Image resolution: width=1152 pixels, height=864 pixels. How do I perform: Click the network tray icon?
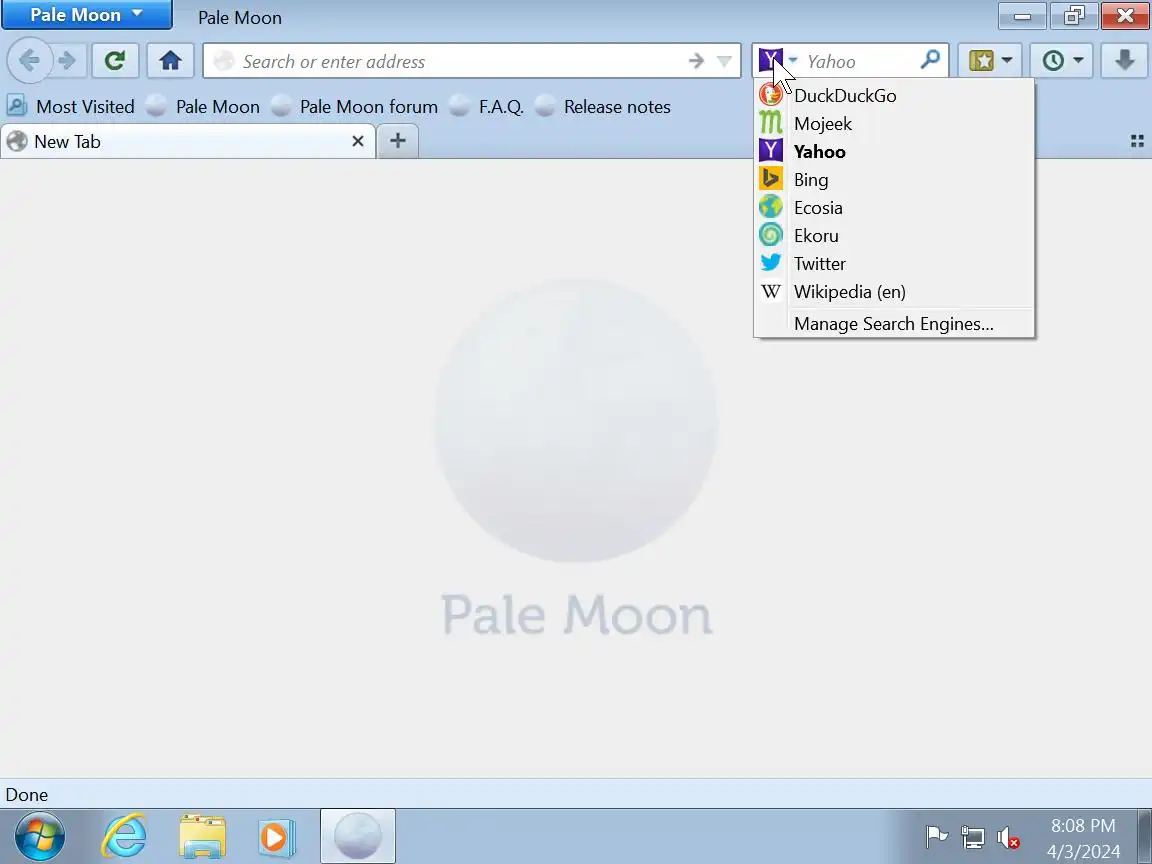click(x=973, y=837)
